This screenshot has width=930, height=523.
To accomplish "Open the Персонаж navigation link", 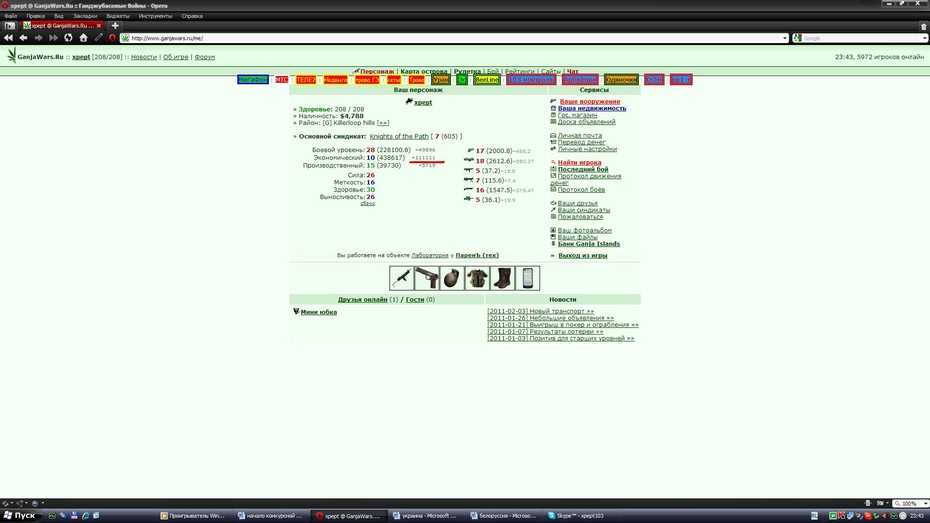I will pos(377,71).
